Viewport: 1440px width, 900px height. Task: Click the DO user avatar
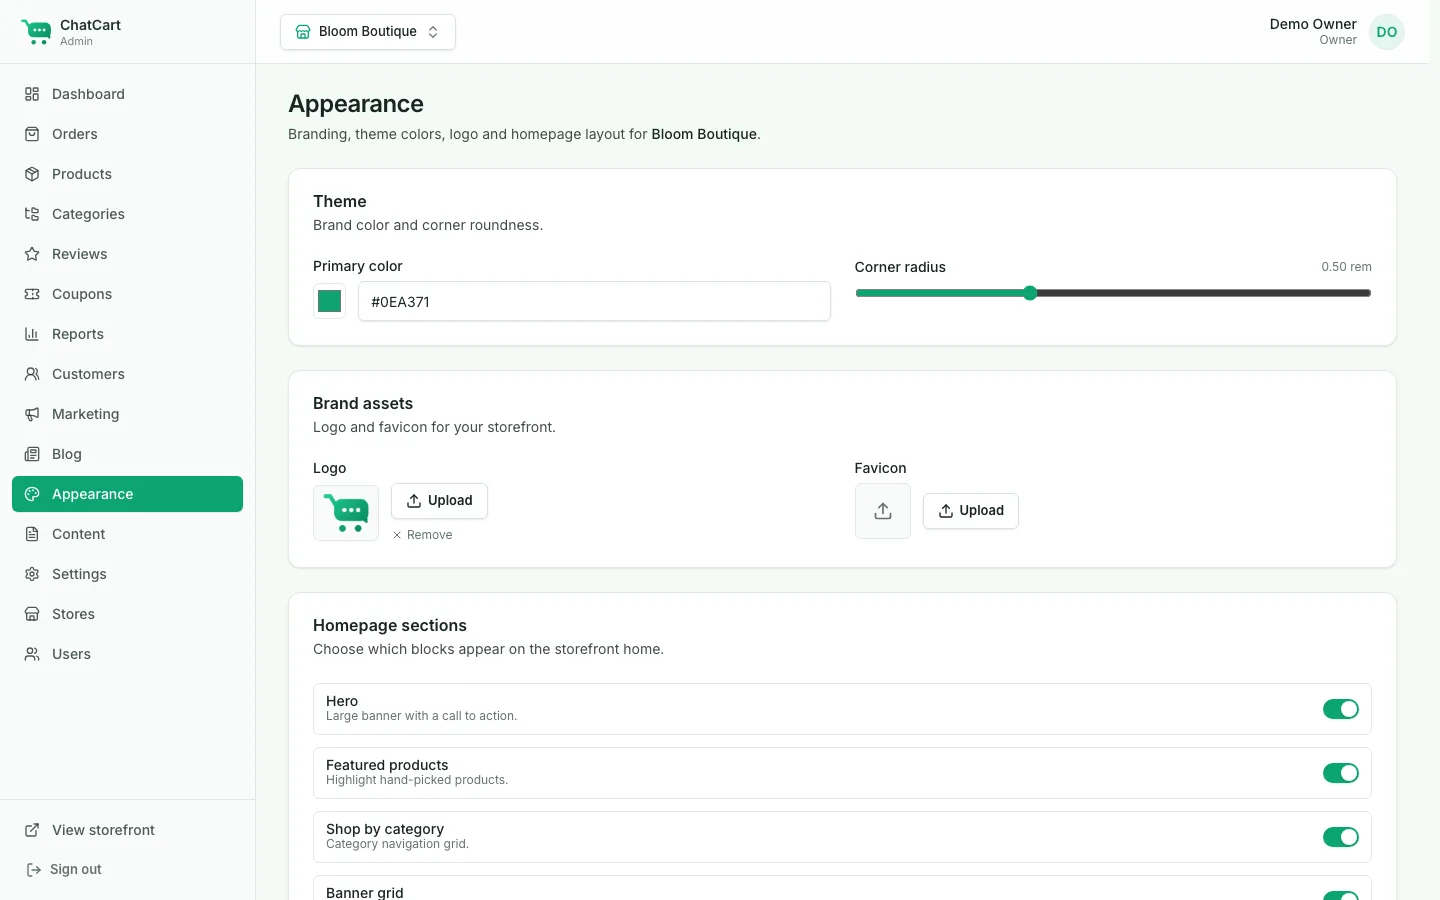pyautogui.click(x=1387, y=32)
